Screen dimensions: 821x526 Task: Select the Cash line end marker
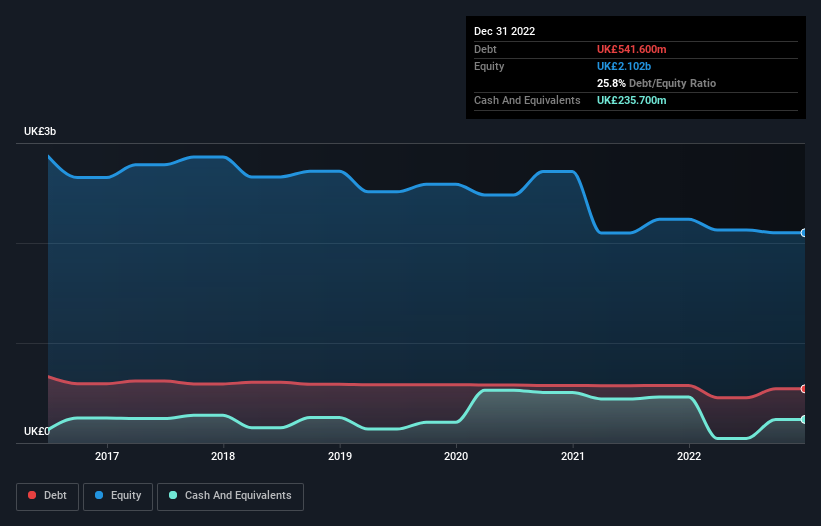click(x=804, y=420)
